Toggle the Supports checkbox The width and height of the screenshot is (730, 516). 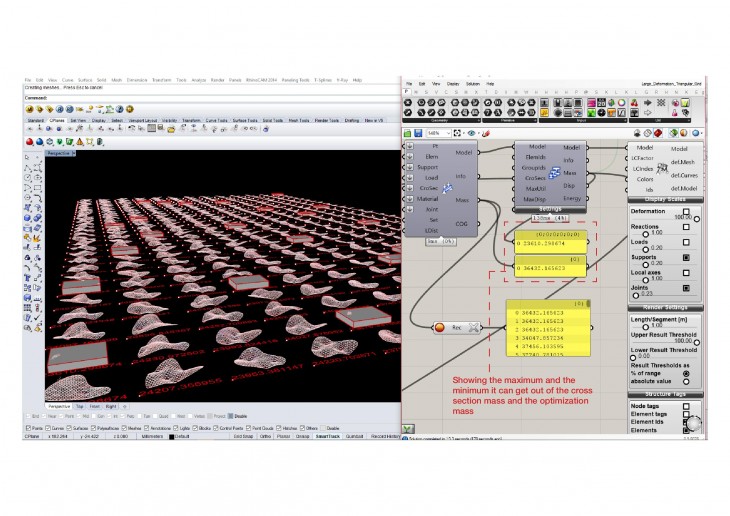[685, 256]
